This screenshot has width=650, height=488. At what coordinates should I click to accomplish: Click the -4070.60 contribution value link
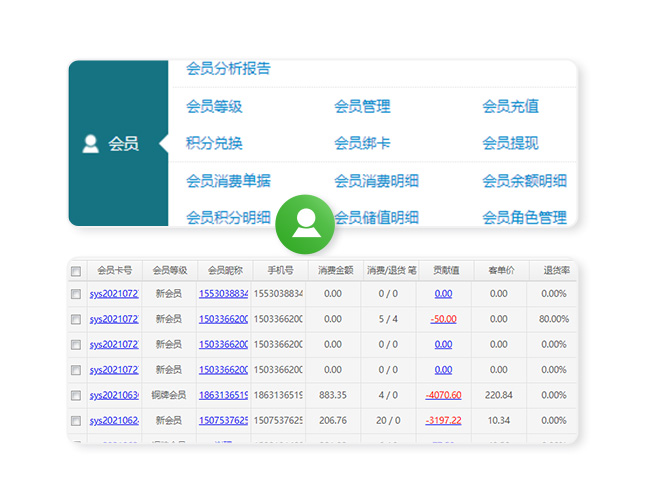[443, 395]
